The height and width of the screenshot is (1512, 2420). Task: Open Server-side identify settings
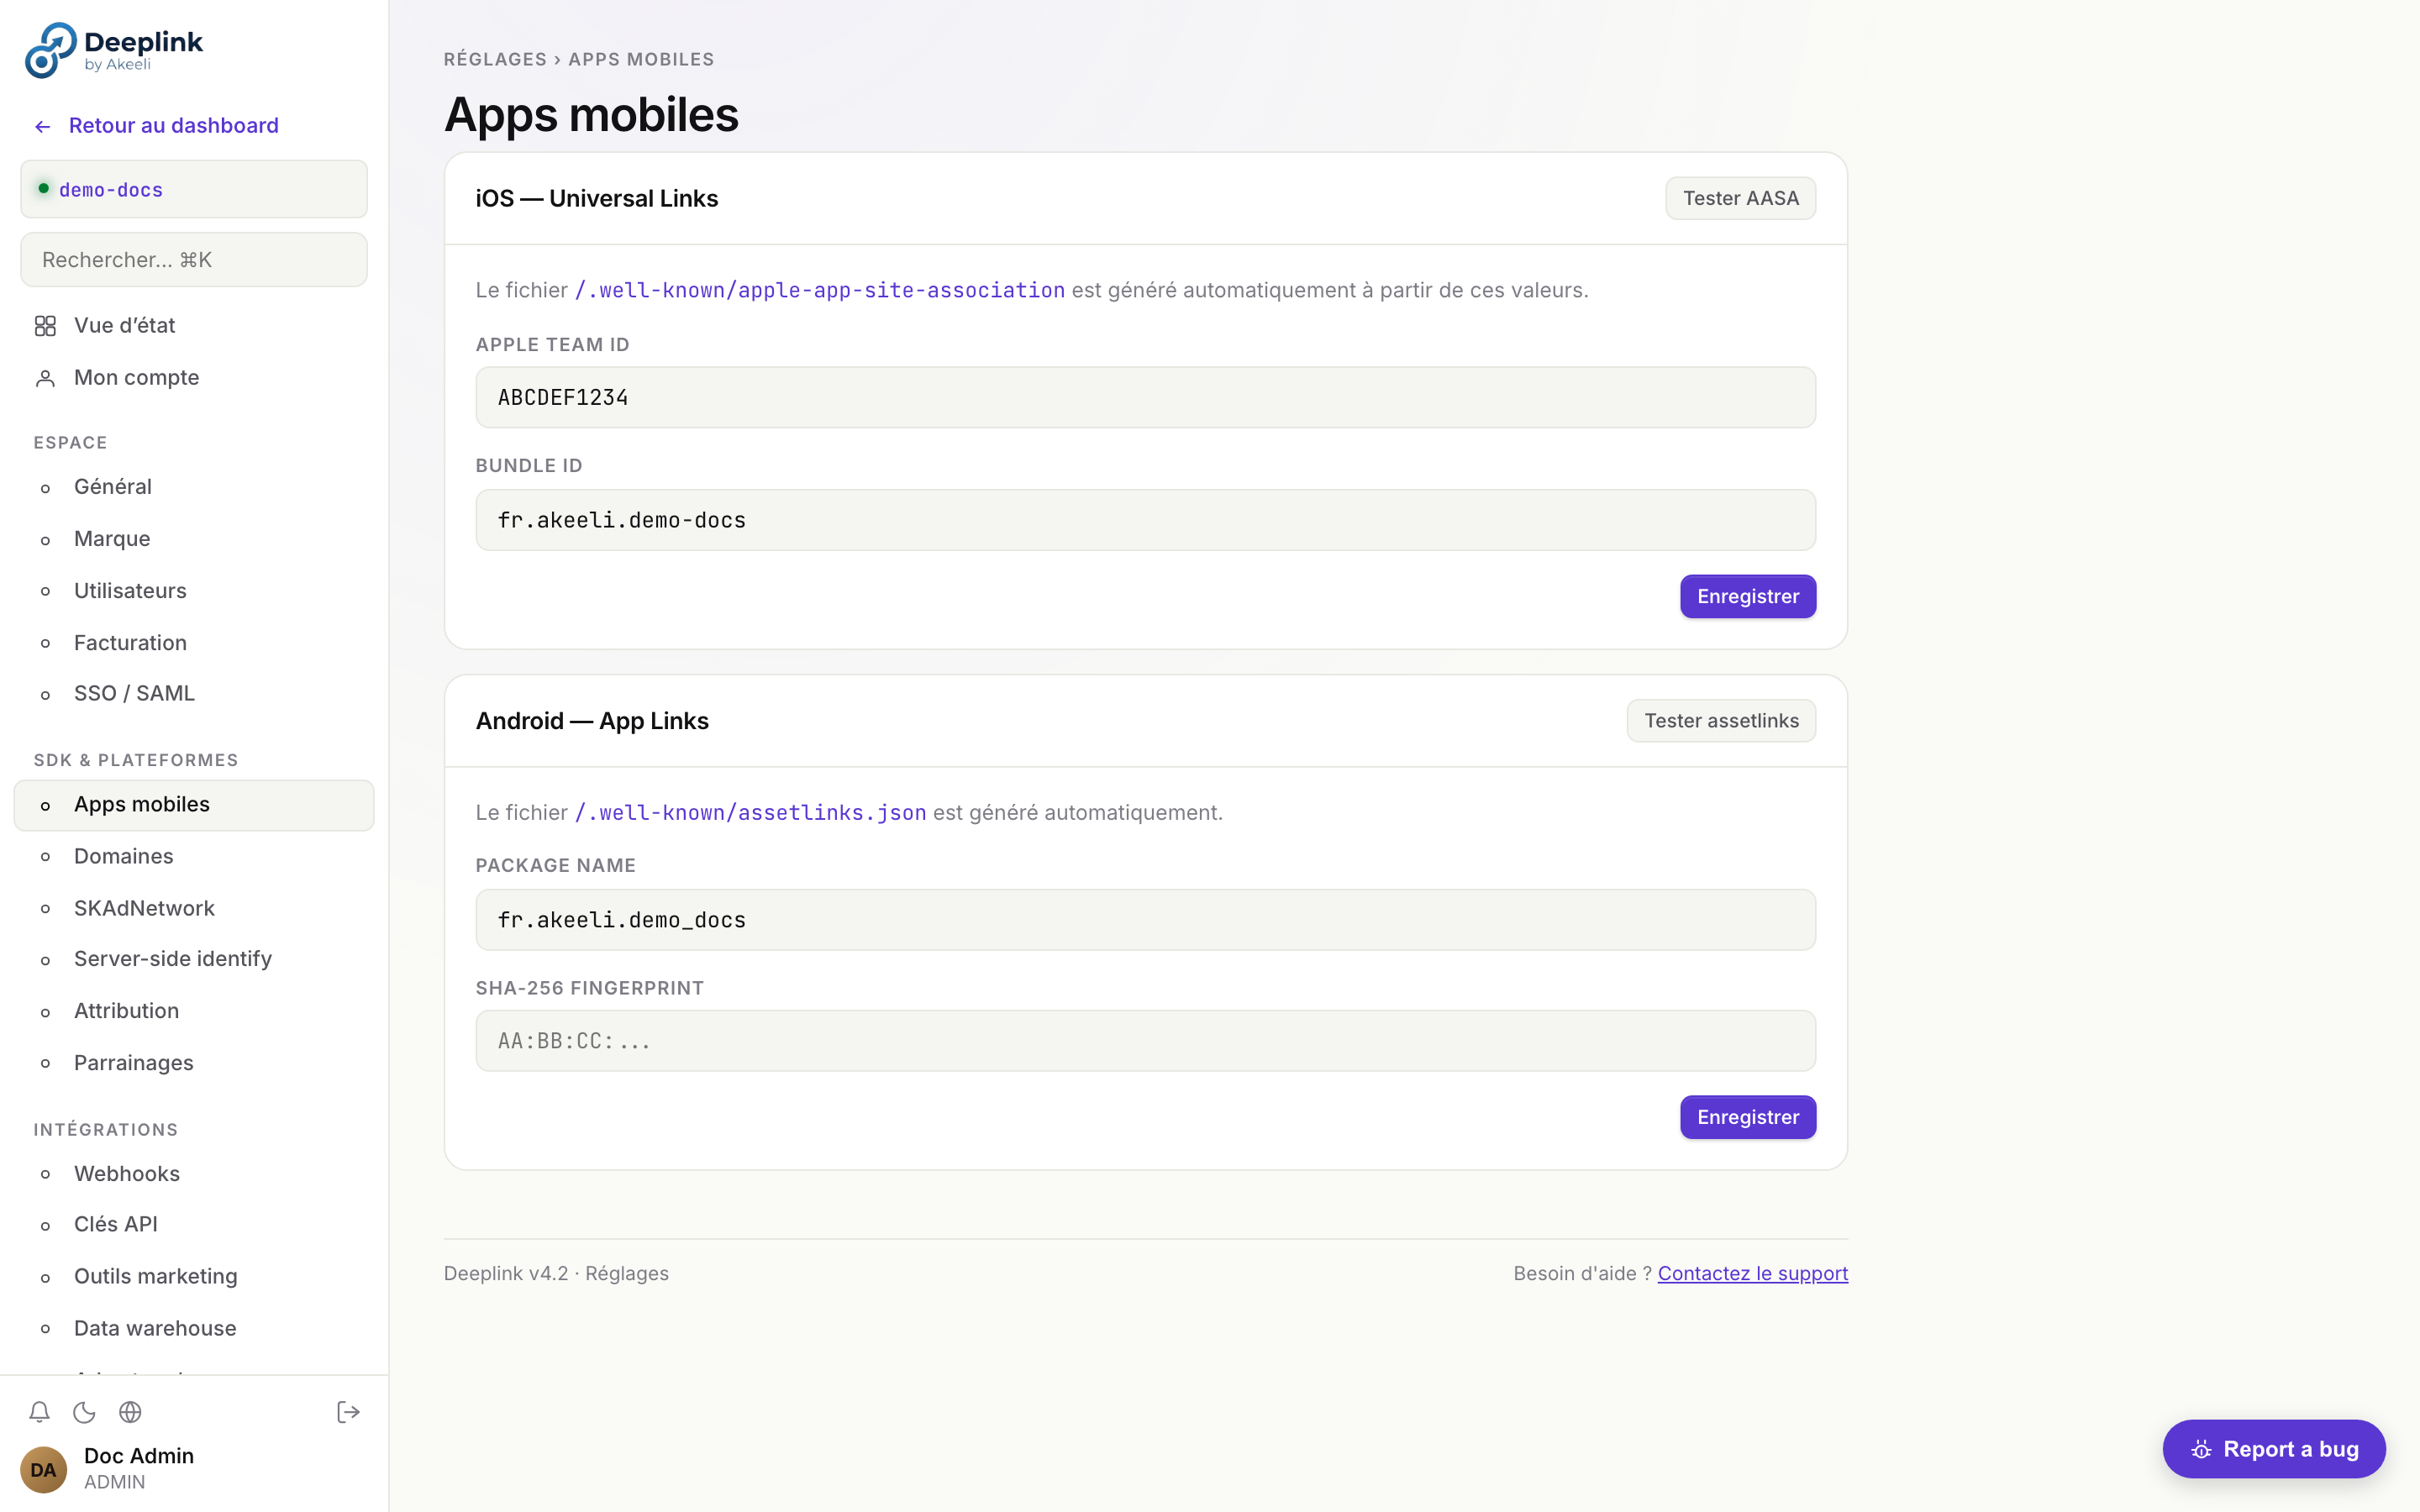point(194,959)
